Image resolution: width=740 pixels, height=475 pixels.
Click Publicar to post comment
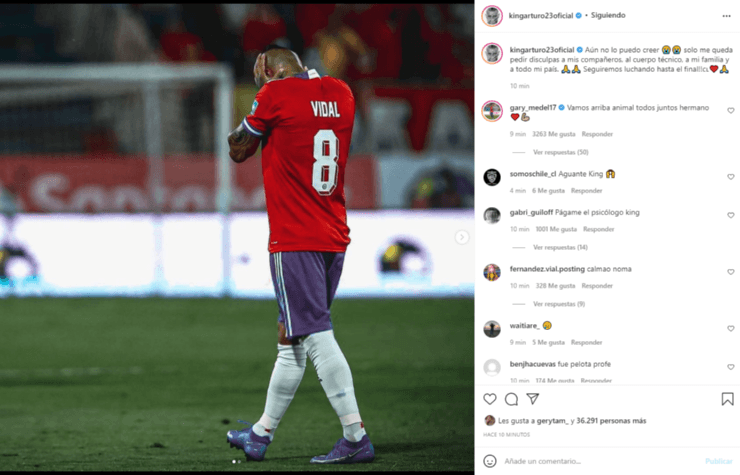[719, 461]
